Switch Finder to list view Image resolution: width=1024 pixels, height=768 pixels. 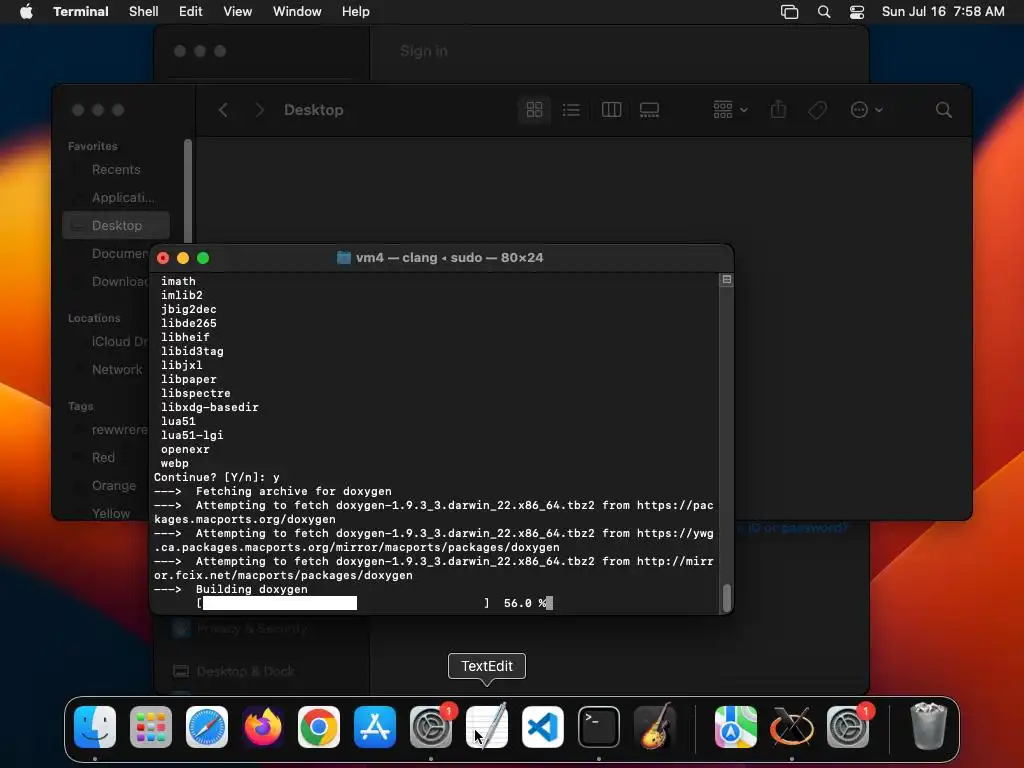coord(571,110)
